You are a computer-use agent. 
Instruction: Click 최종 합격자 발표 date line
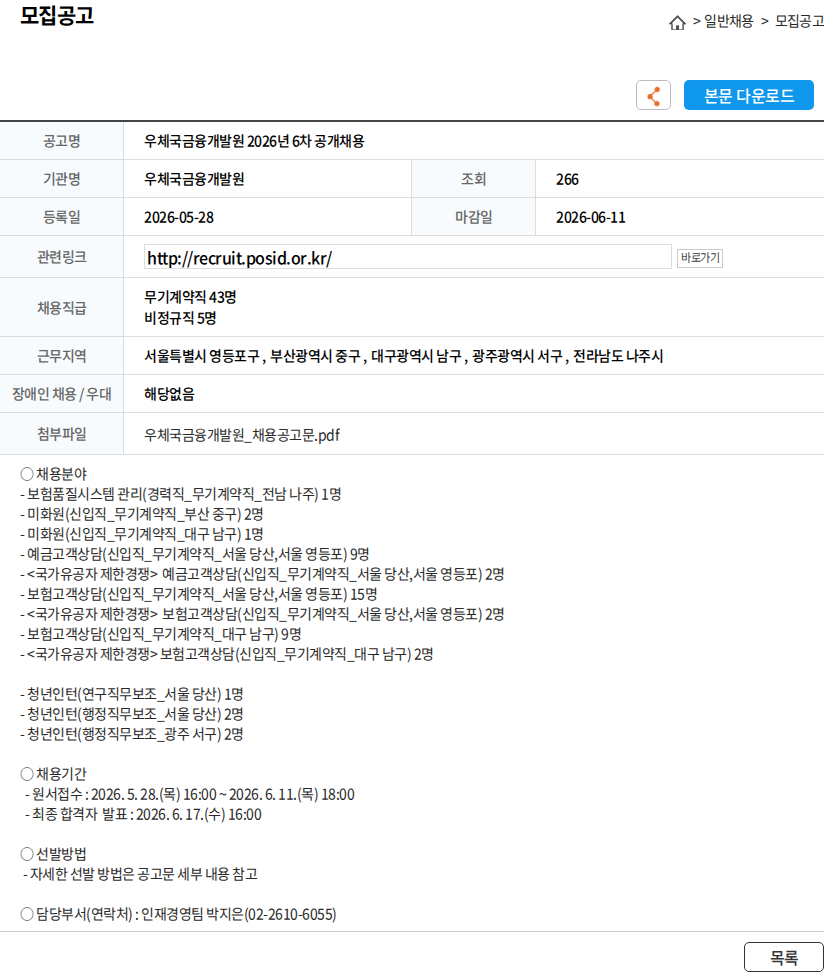pos(143,815)
